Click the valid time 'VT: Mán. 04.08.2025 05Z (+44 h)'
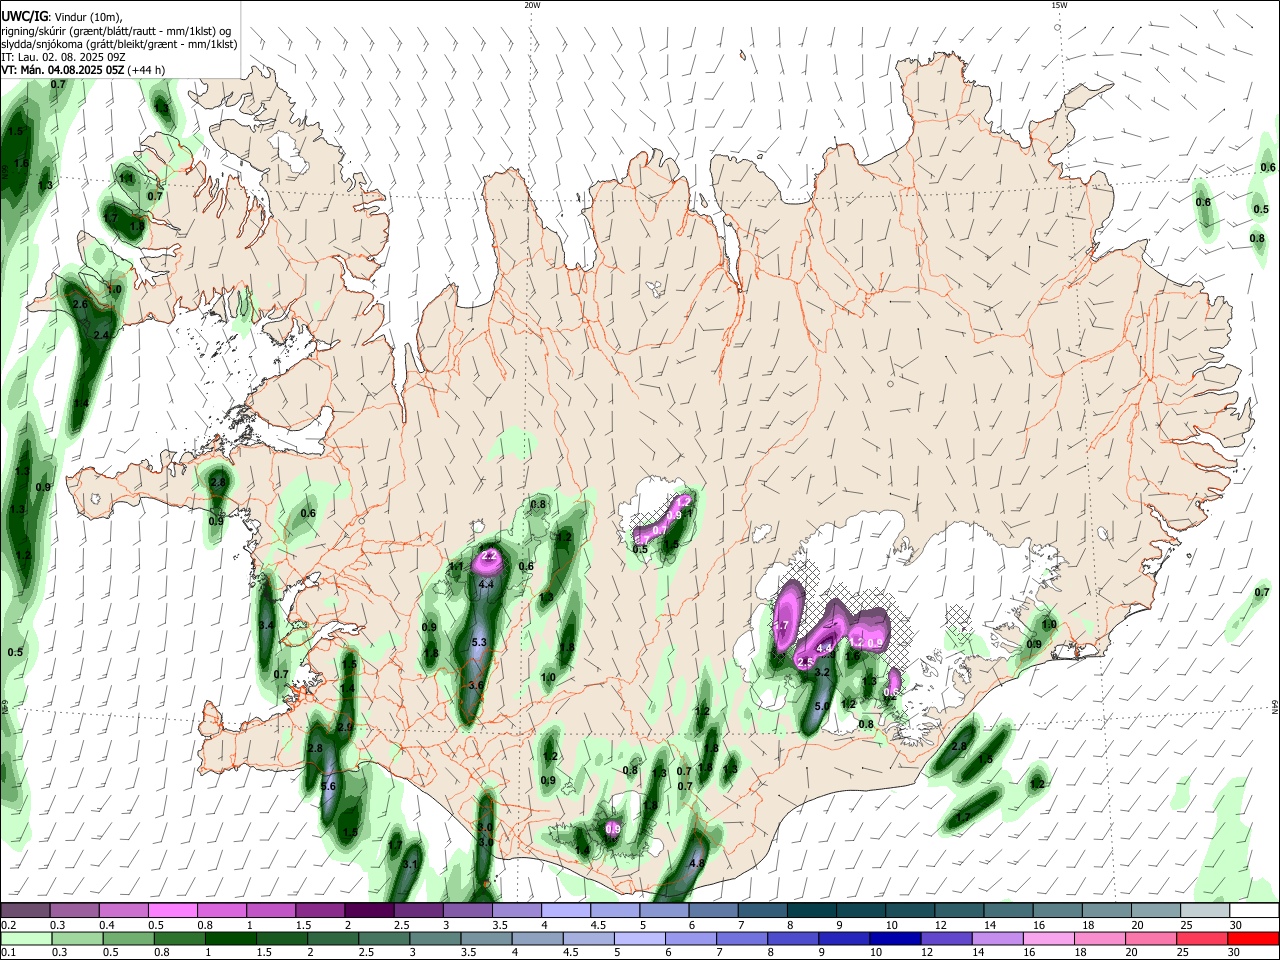1280x960 pixels. (x=83, y=70)
